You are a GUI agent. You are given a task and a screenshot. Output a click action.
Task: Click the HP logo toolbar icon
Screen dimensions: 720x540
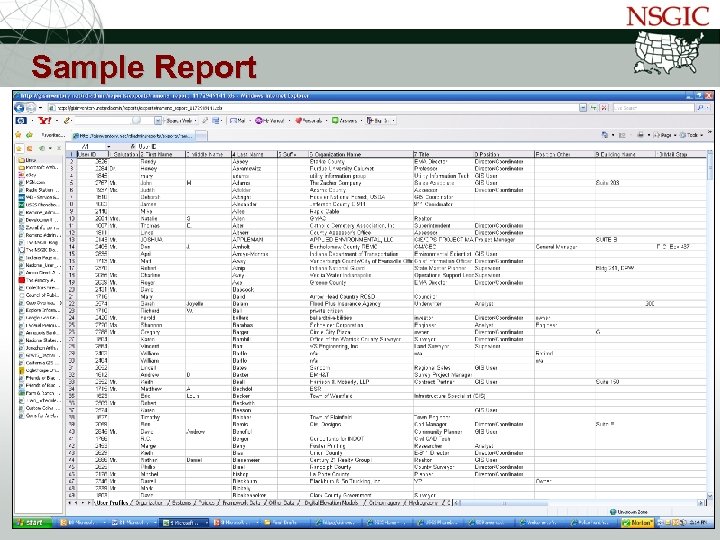coord(21,121)
